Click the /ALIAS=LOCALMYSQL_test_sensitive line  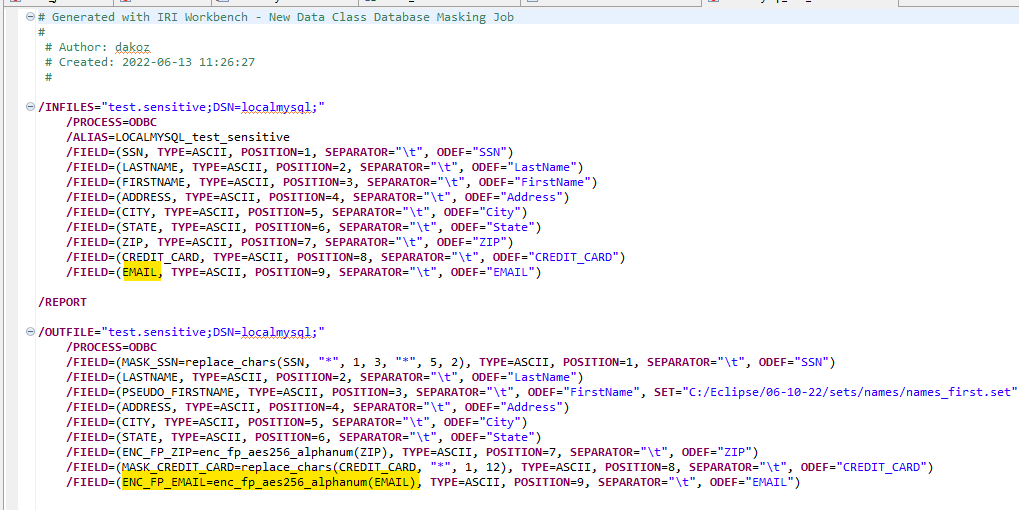[177, 136]
